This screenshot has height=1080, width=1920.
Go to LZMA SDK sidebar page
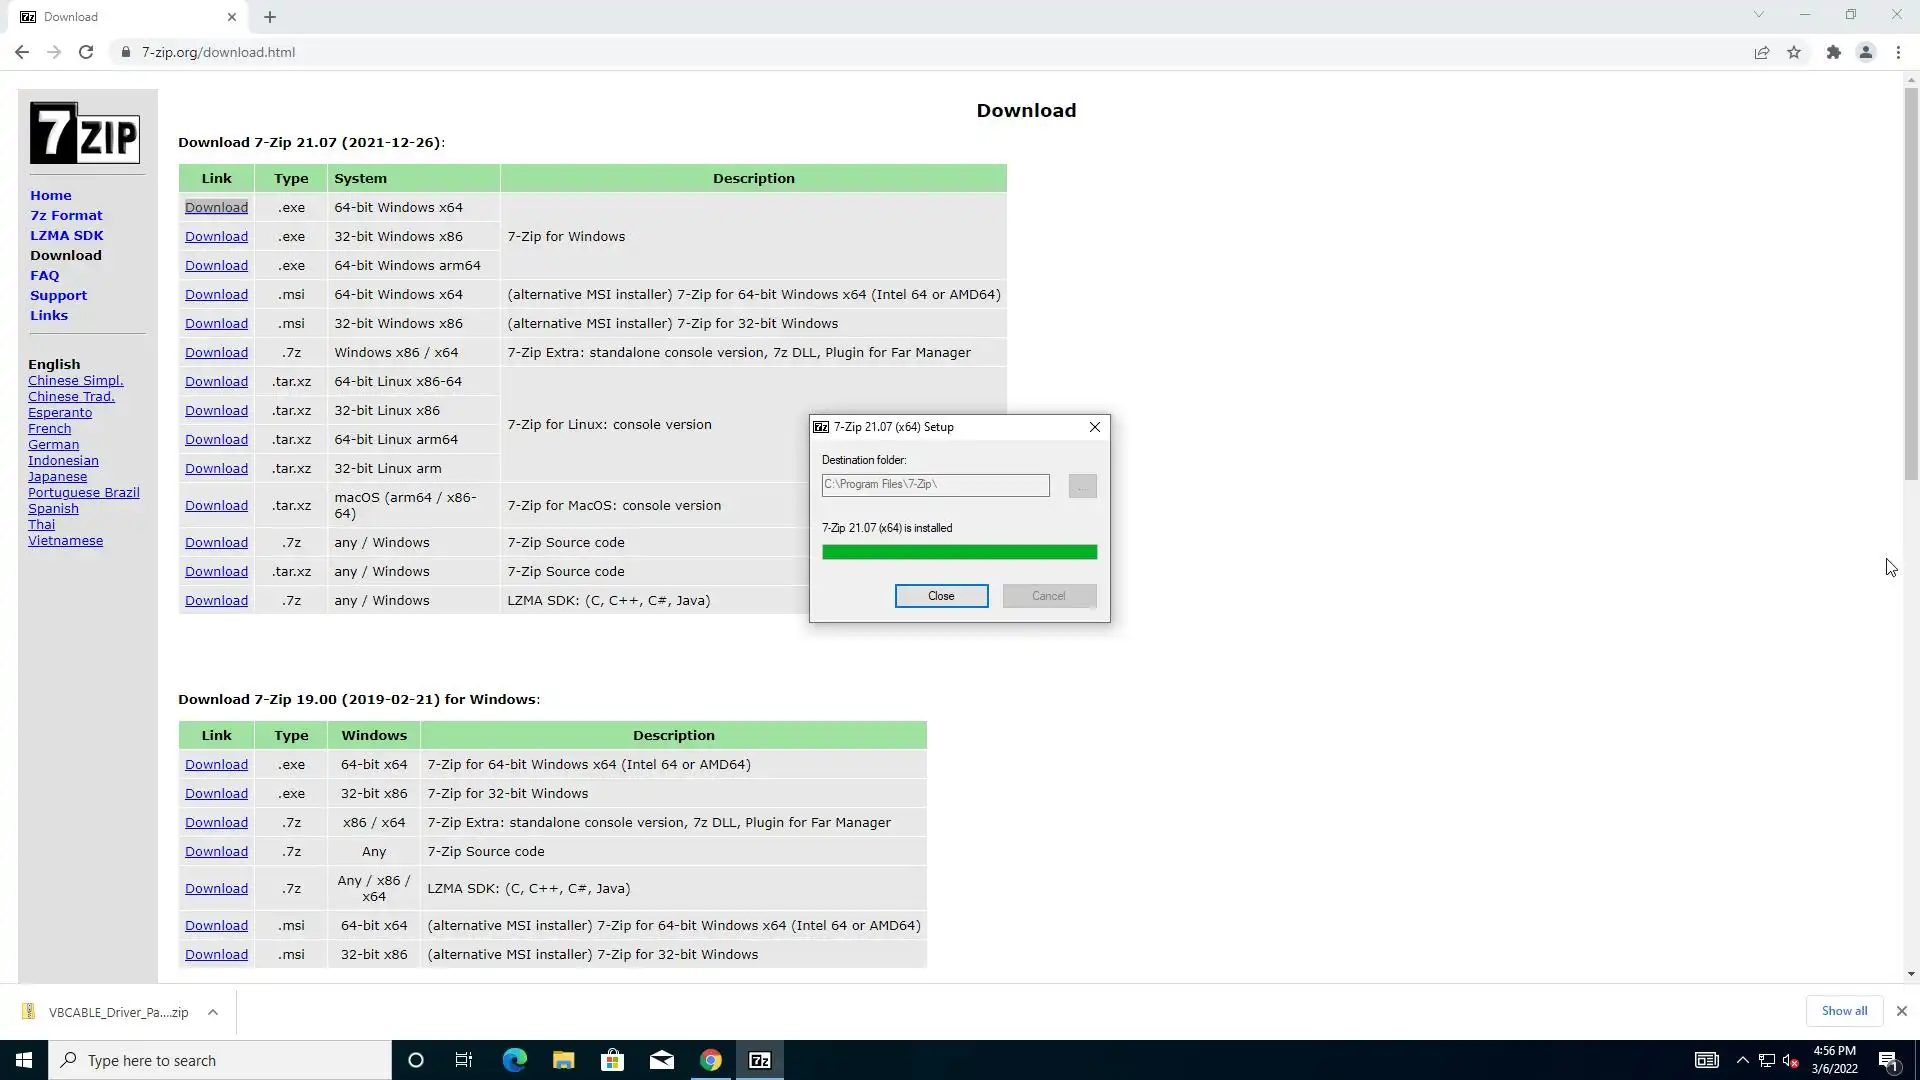(66, 235)
